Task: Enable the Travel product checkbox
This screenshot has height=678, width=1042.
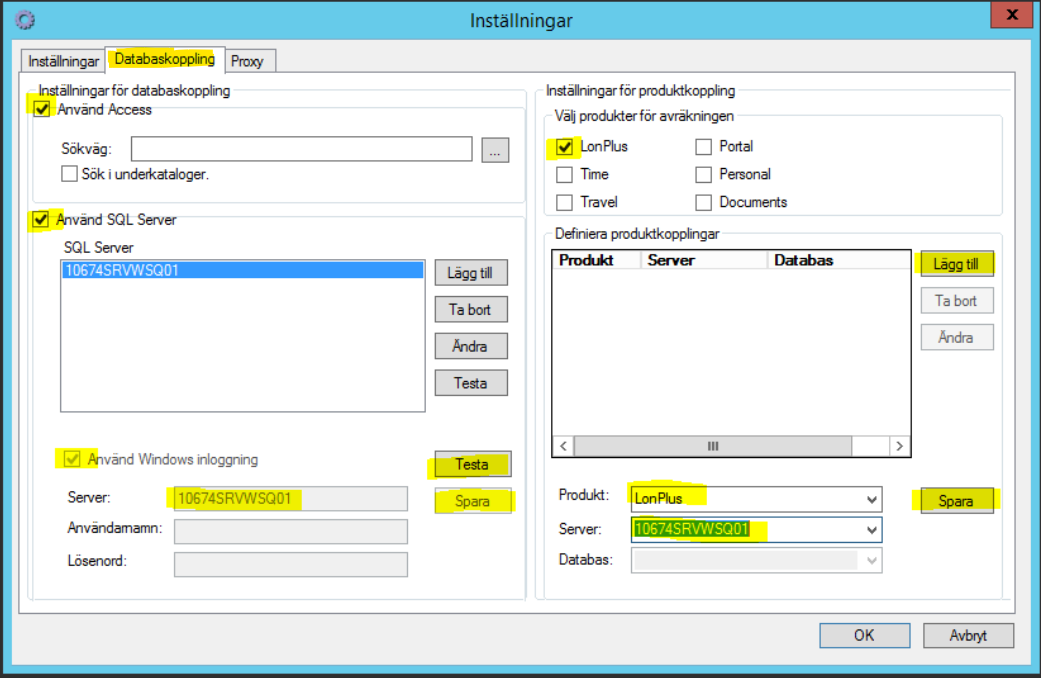Action: (x=564, y=202)
